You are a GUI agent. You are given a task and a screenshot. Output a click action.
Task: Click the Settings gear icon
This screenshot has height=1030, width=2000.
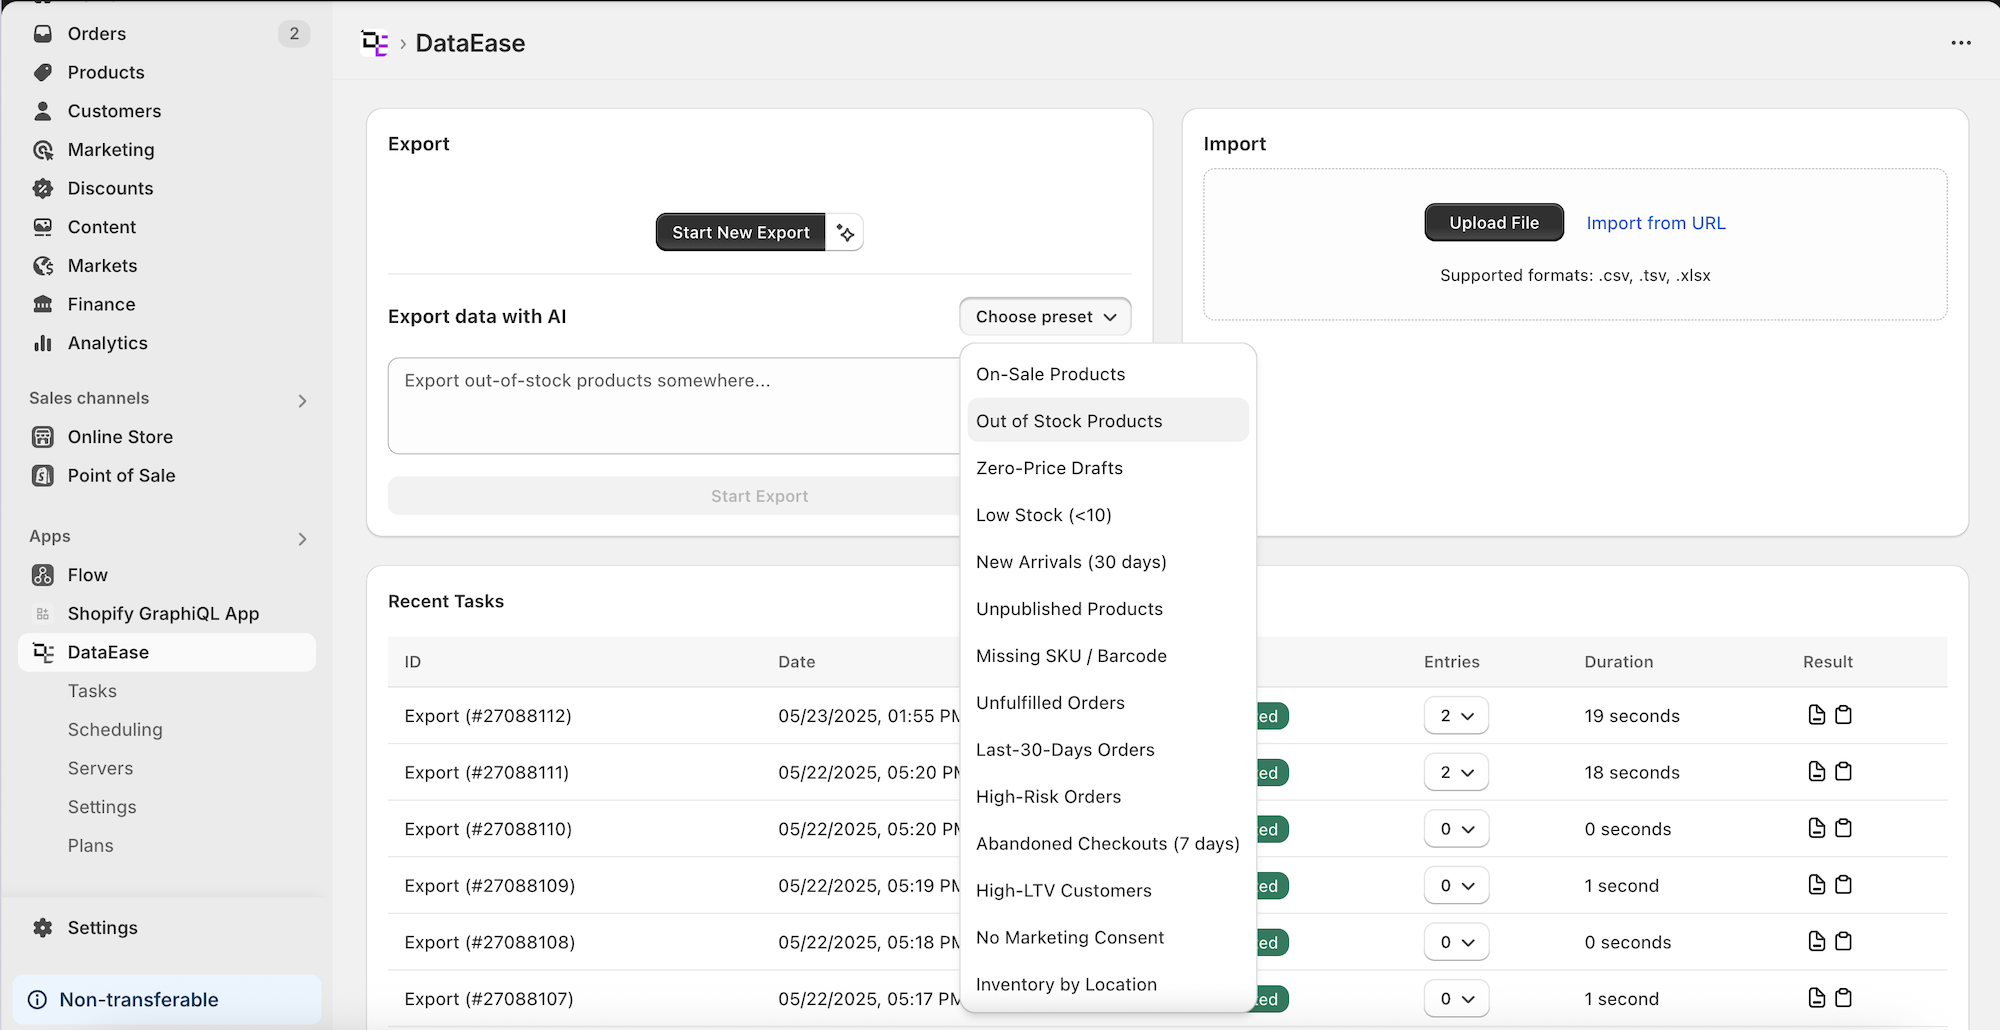tap(43, 928)
